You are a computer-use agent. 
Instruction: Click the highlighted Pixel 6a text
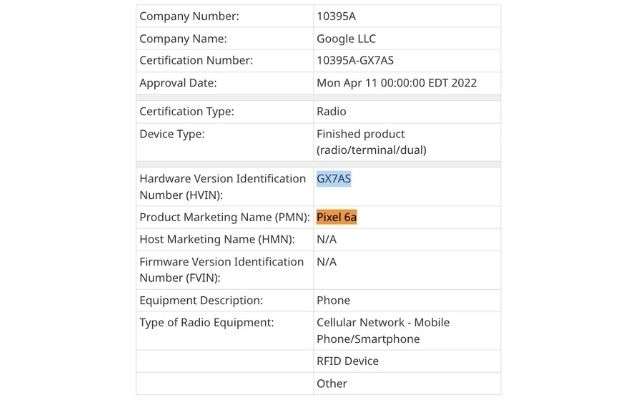tap(336, 217)
